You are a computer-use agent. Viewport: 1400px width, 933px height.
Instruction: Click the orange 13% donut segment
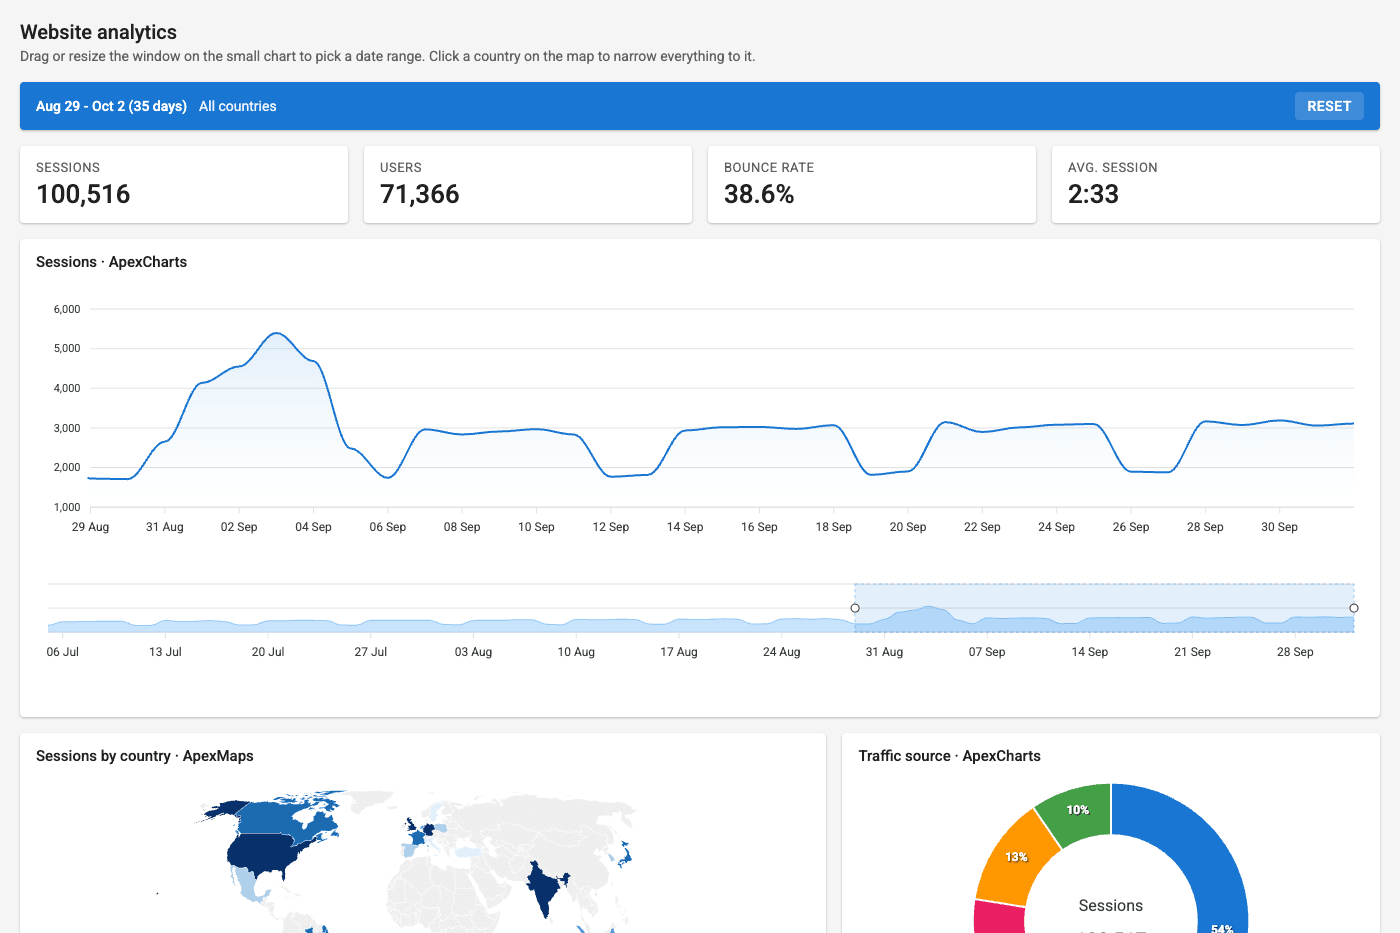click(1016, 859)
